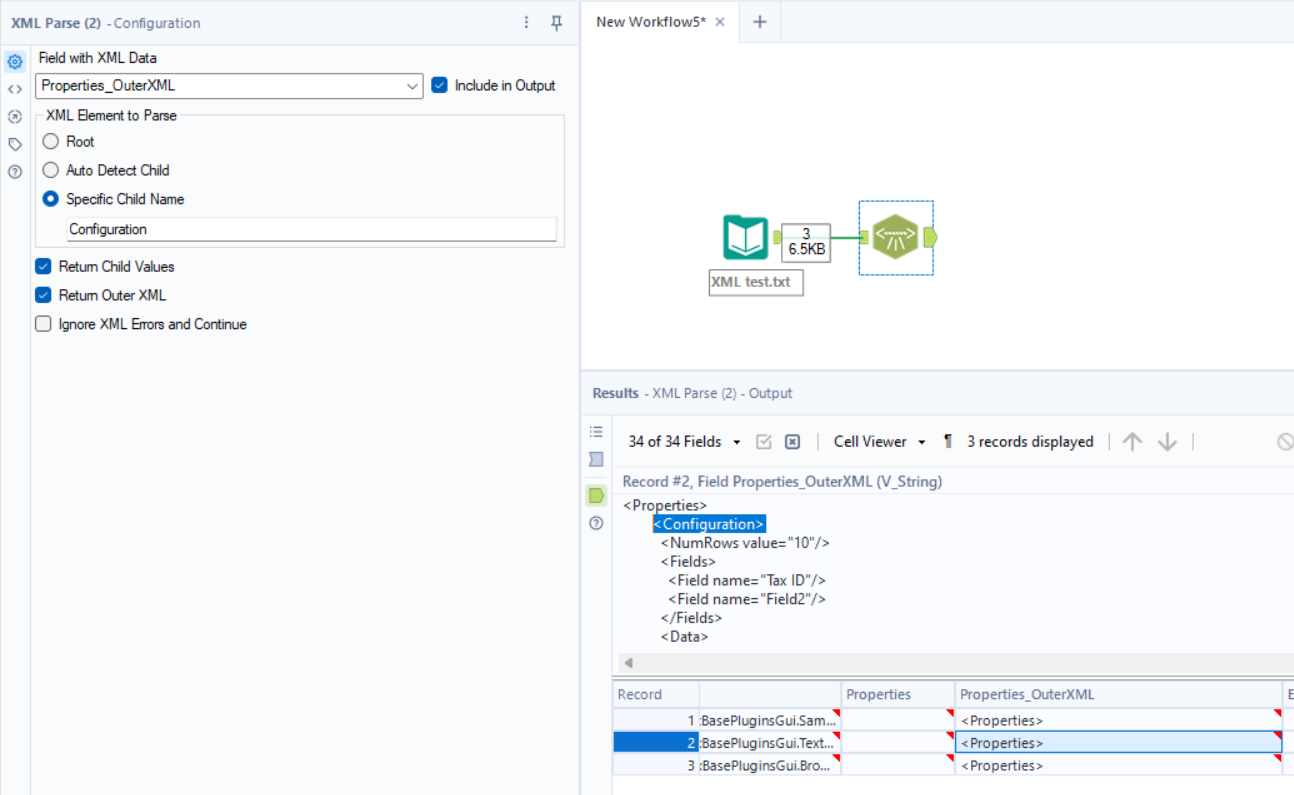The image size is (1294, 795).
Task: Click the Specific Child Name text field
Action: pyautogui.click(x=311, y=229)
